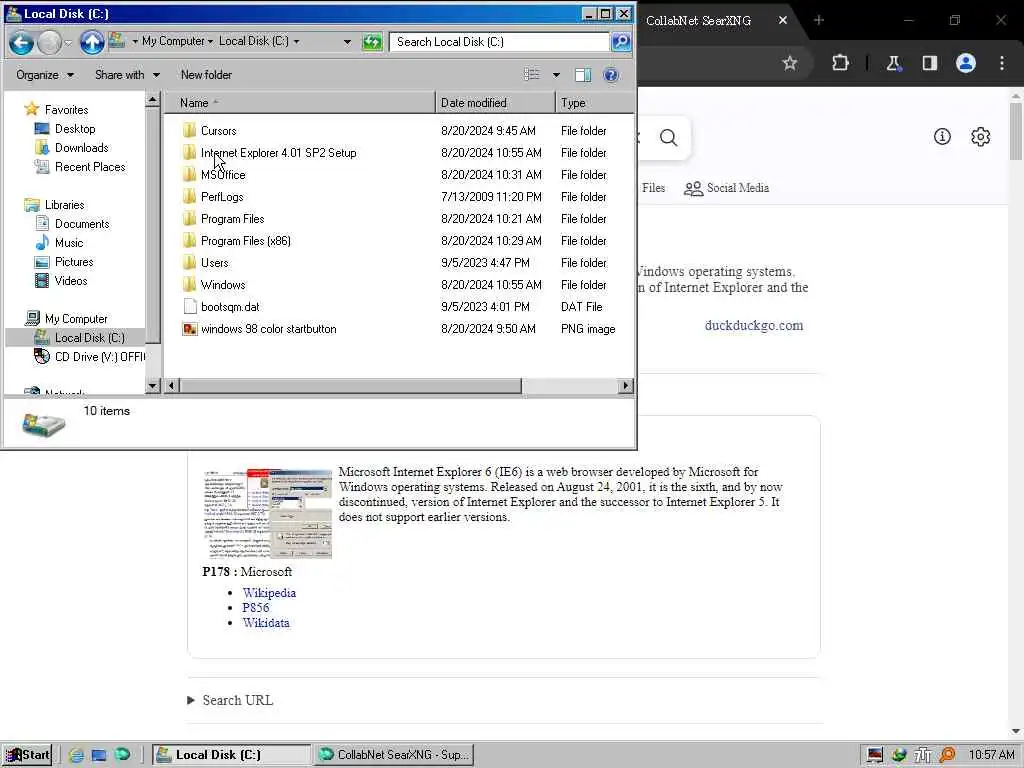The image size is (1024, 768).
Task: Open Organize dropdown menu
Action: tap(44, 74)
